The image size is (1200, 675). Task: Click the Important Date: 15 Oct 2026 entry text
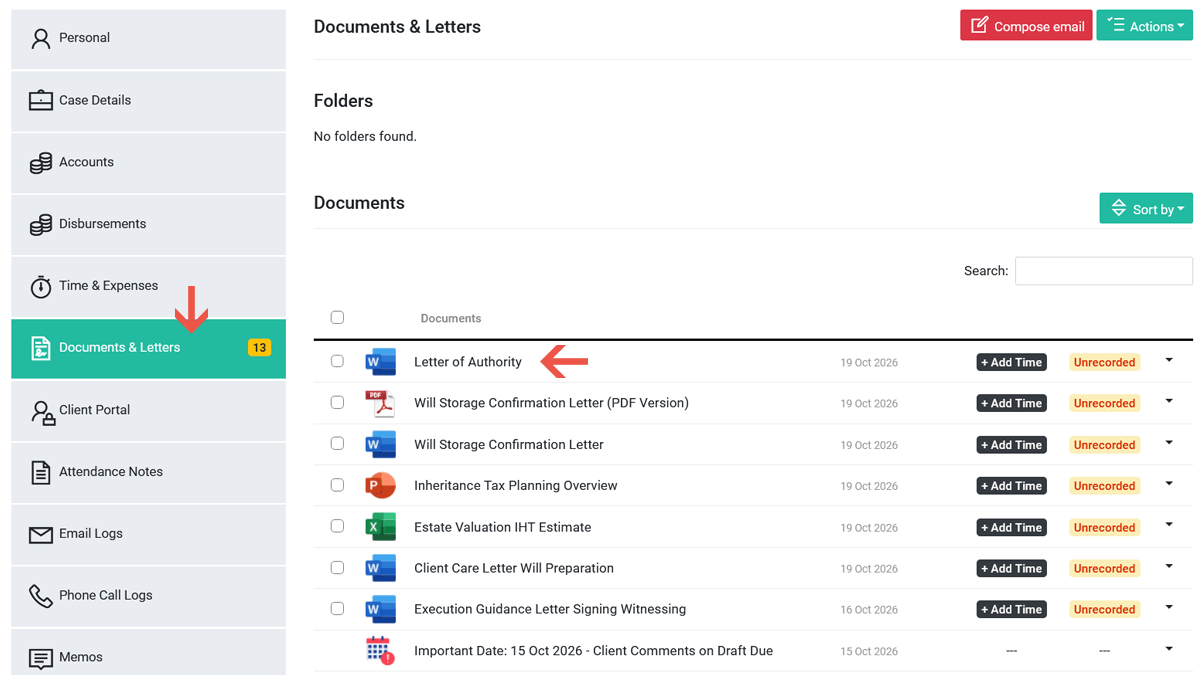[593, 650]
